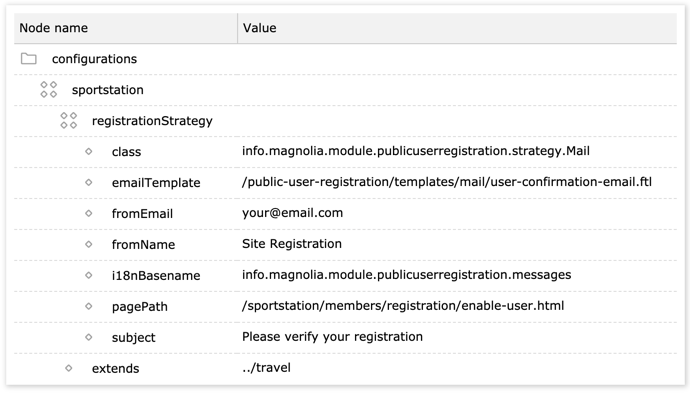The height and width of the screenshot is (394, 690).
Task: Click the enable-user.html path value
Action: pos(403,306)
